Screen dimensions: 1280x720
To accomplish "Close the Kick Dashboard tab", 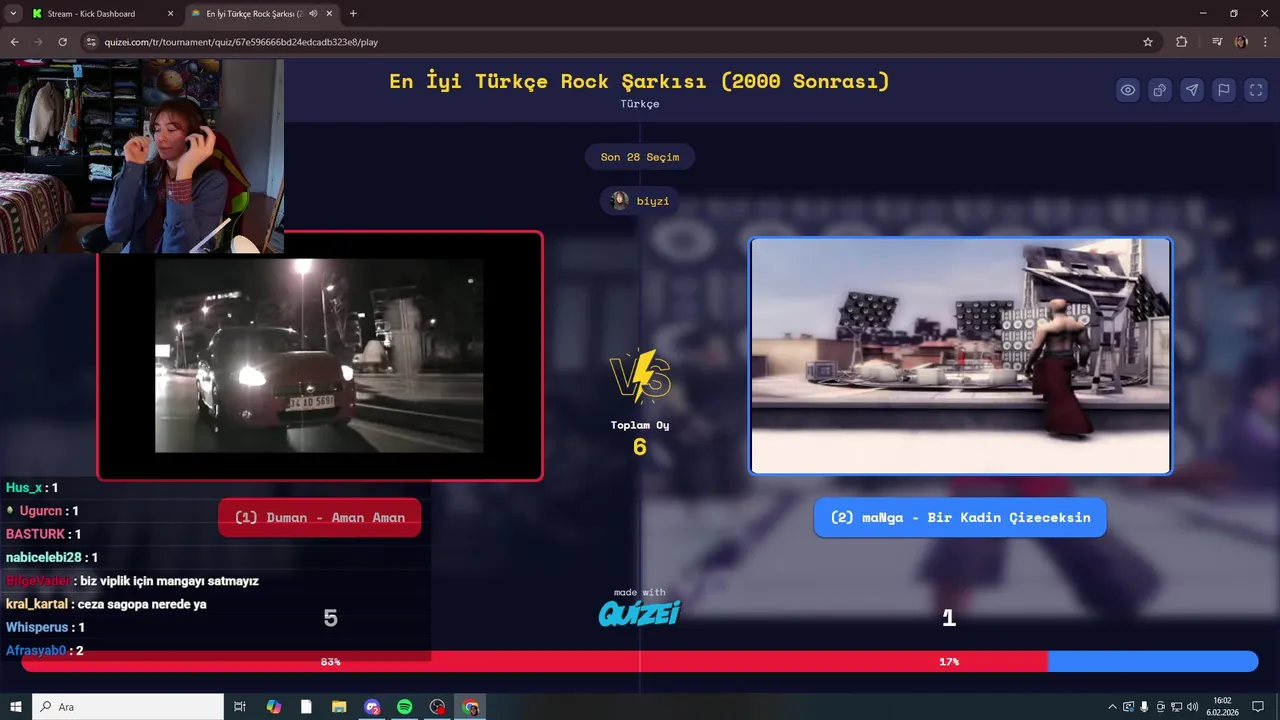I will click(170, 14).
